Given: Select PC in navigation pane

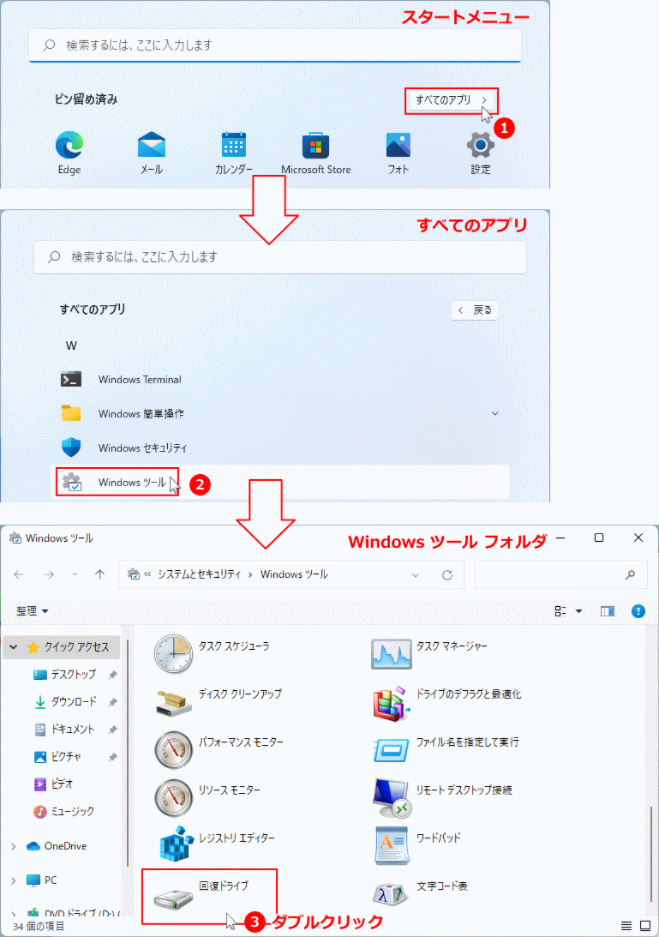Looking at the screenshot, I should coord(42,880).
